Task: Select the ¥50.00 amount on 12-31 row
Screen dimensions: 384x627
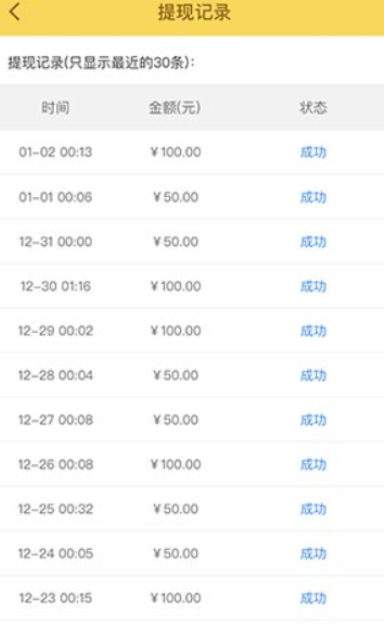Action: click(176, 242)
